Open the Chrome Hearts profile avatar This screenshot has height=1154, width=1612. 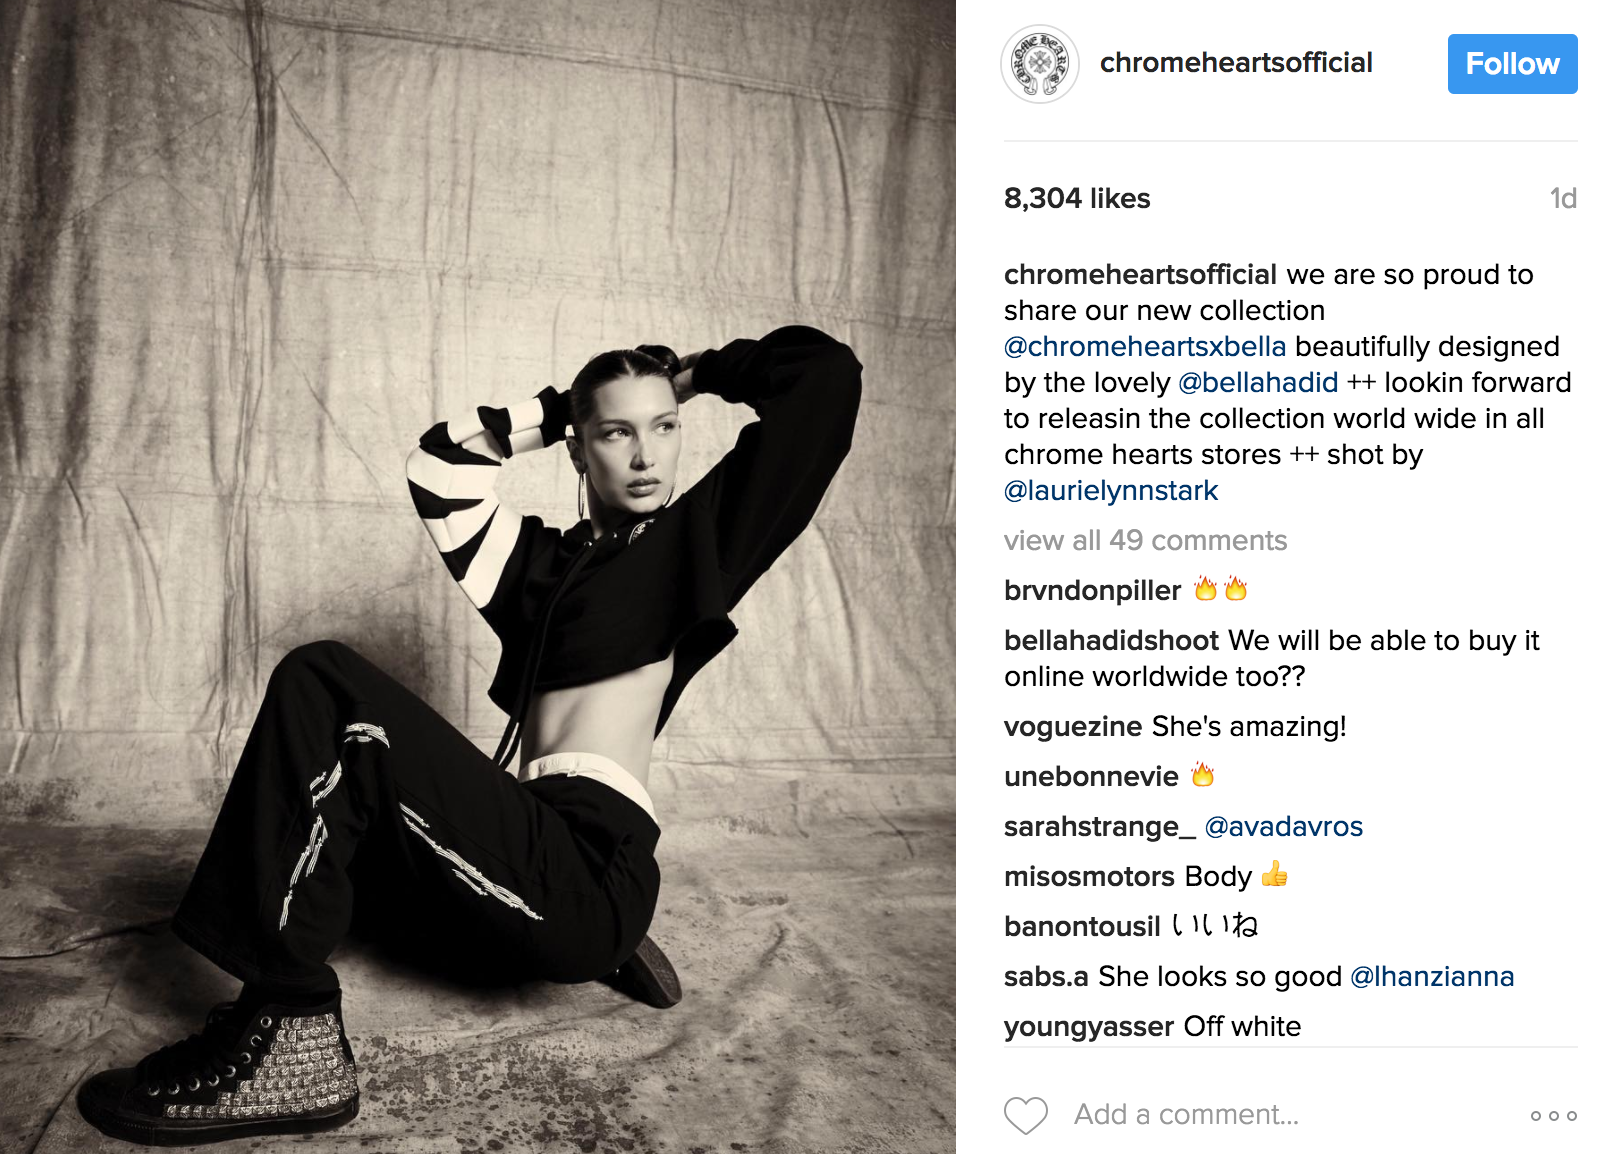tap(1040, 64)
